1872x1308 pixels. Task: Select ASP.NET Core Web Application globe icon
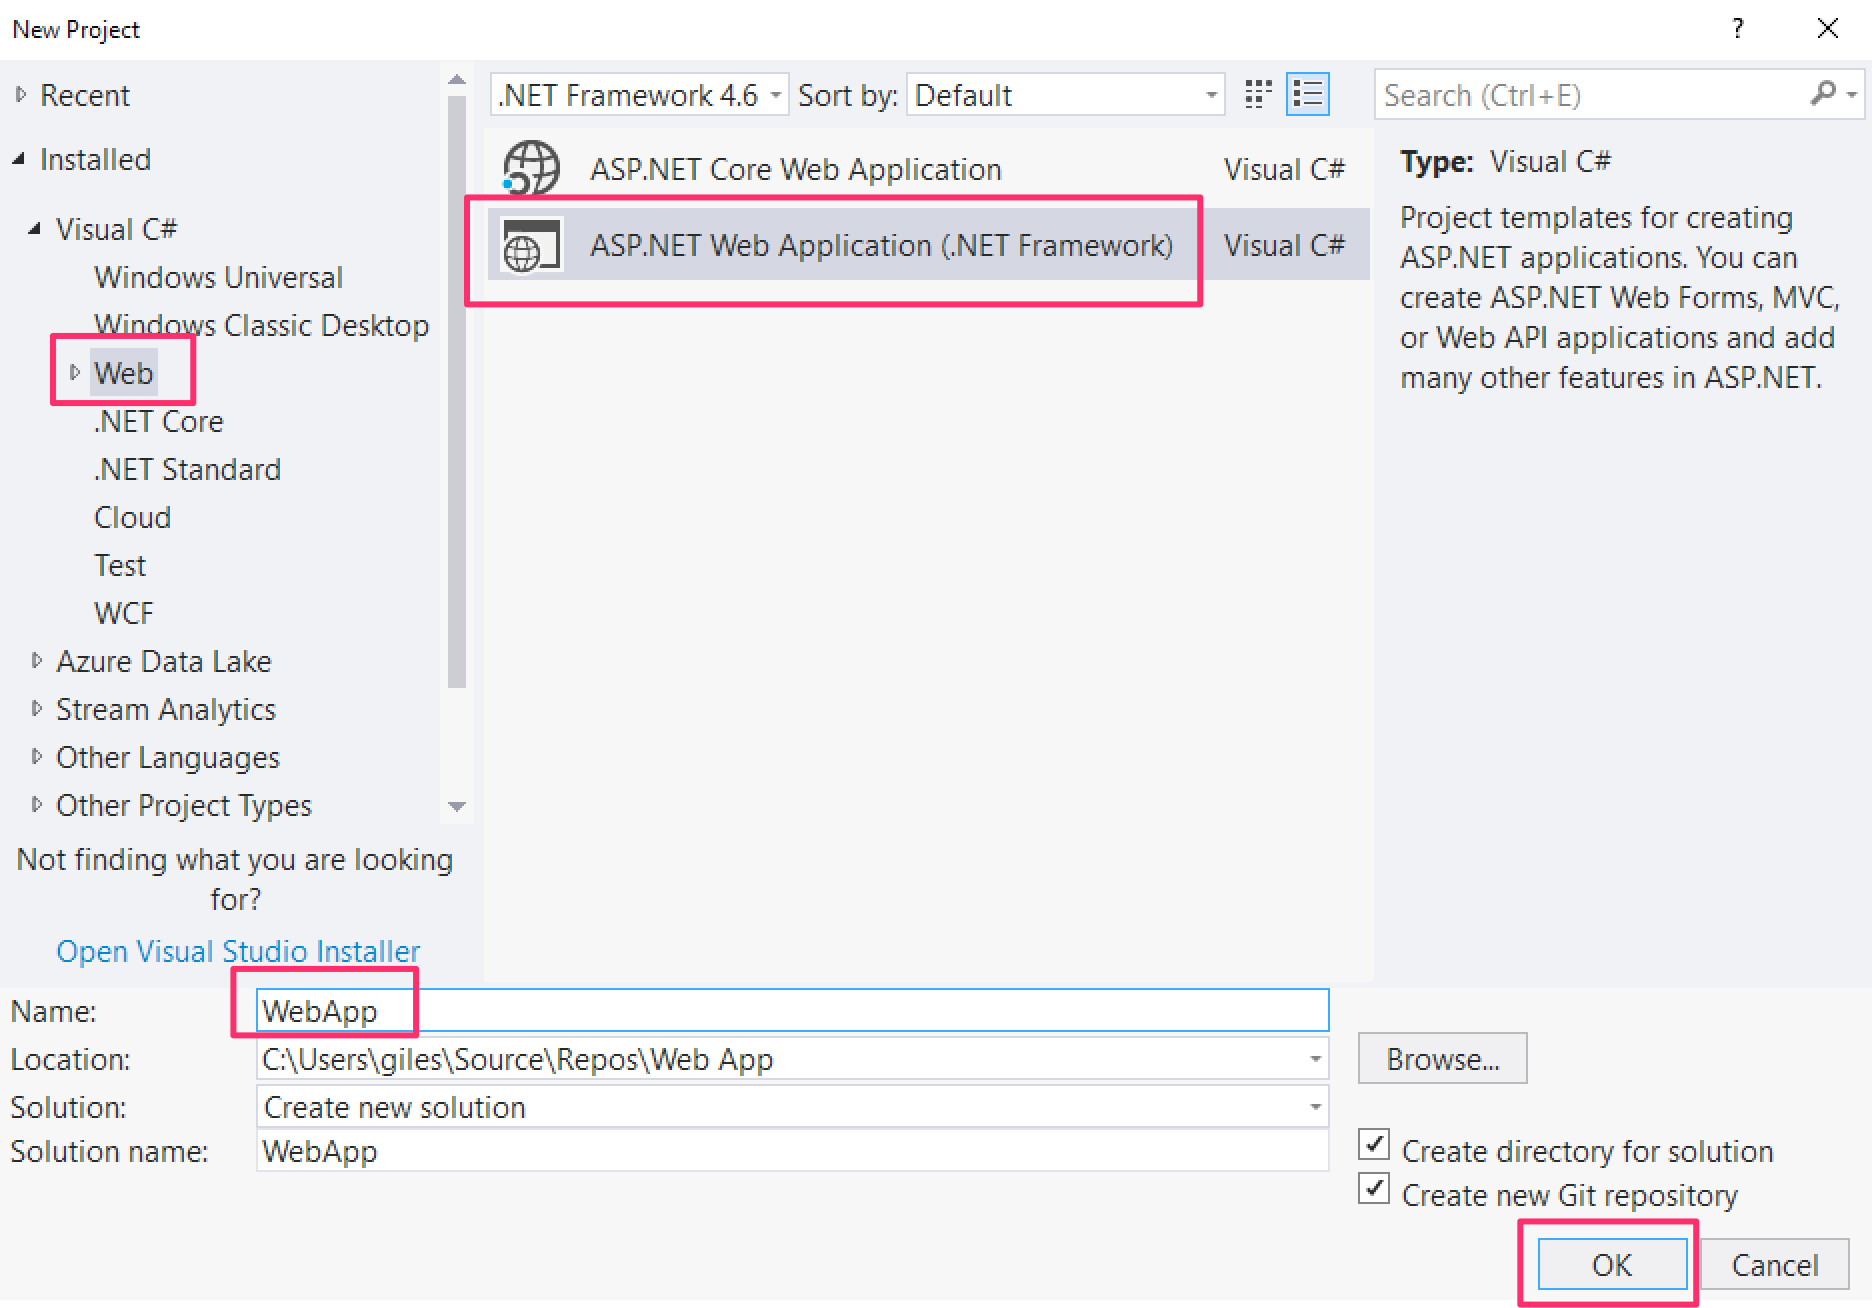[x=531, y=168]
